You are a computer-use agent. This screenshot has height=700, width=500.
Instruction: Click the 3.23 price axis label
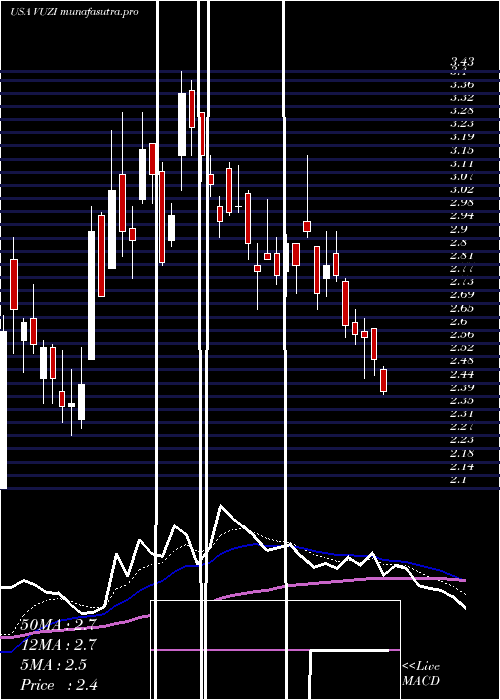(462, 124)
